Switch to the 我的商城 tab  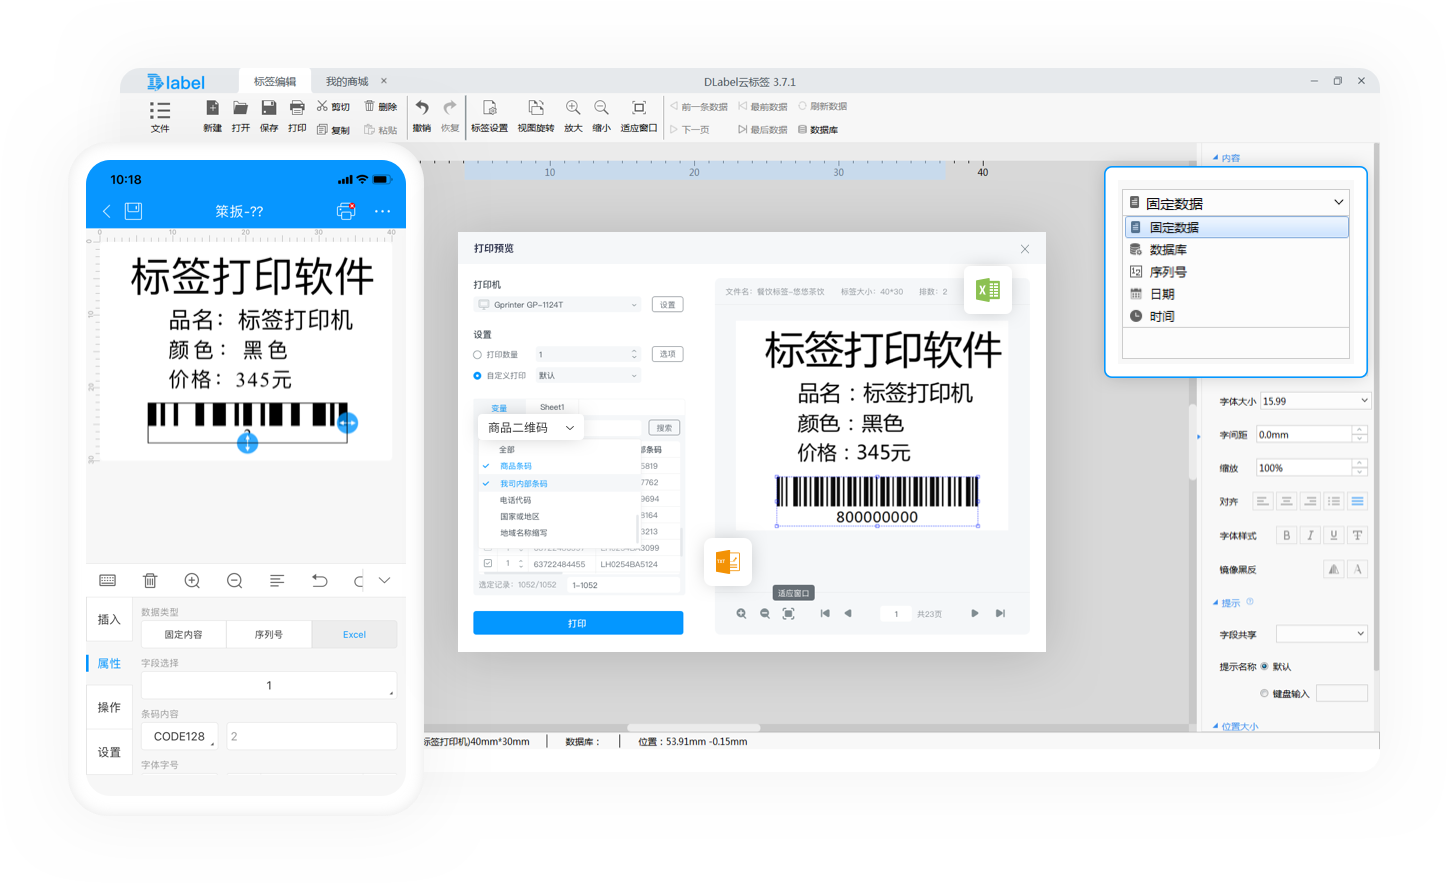tap(347, 81)
